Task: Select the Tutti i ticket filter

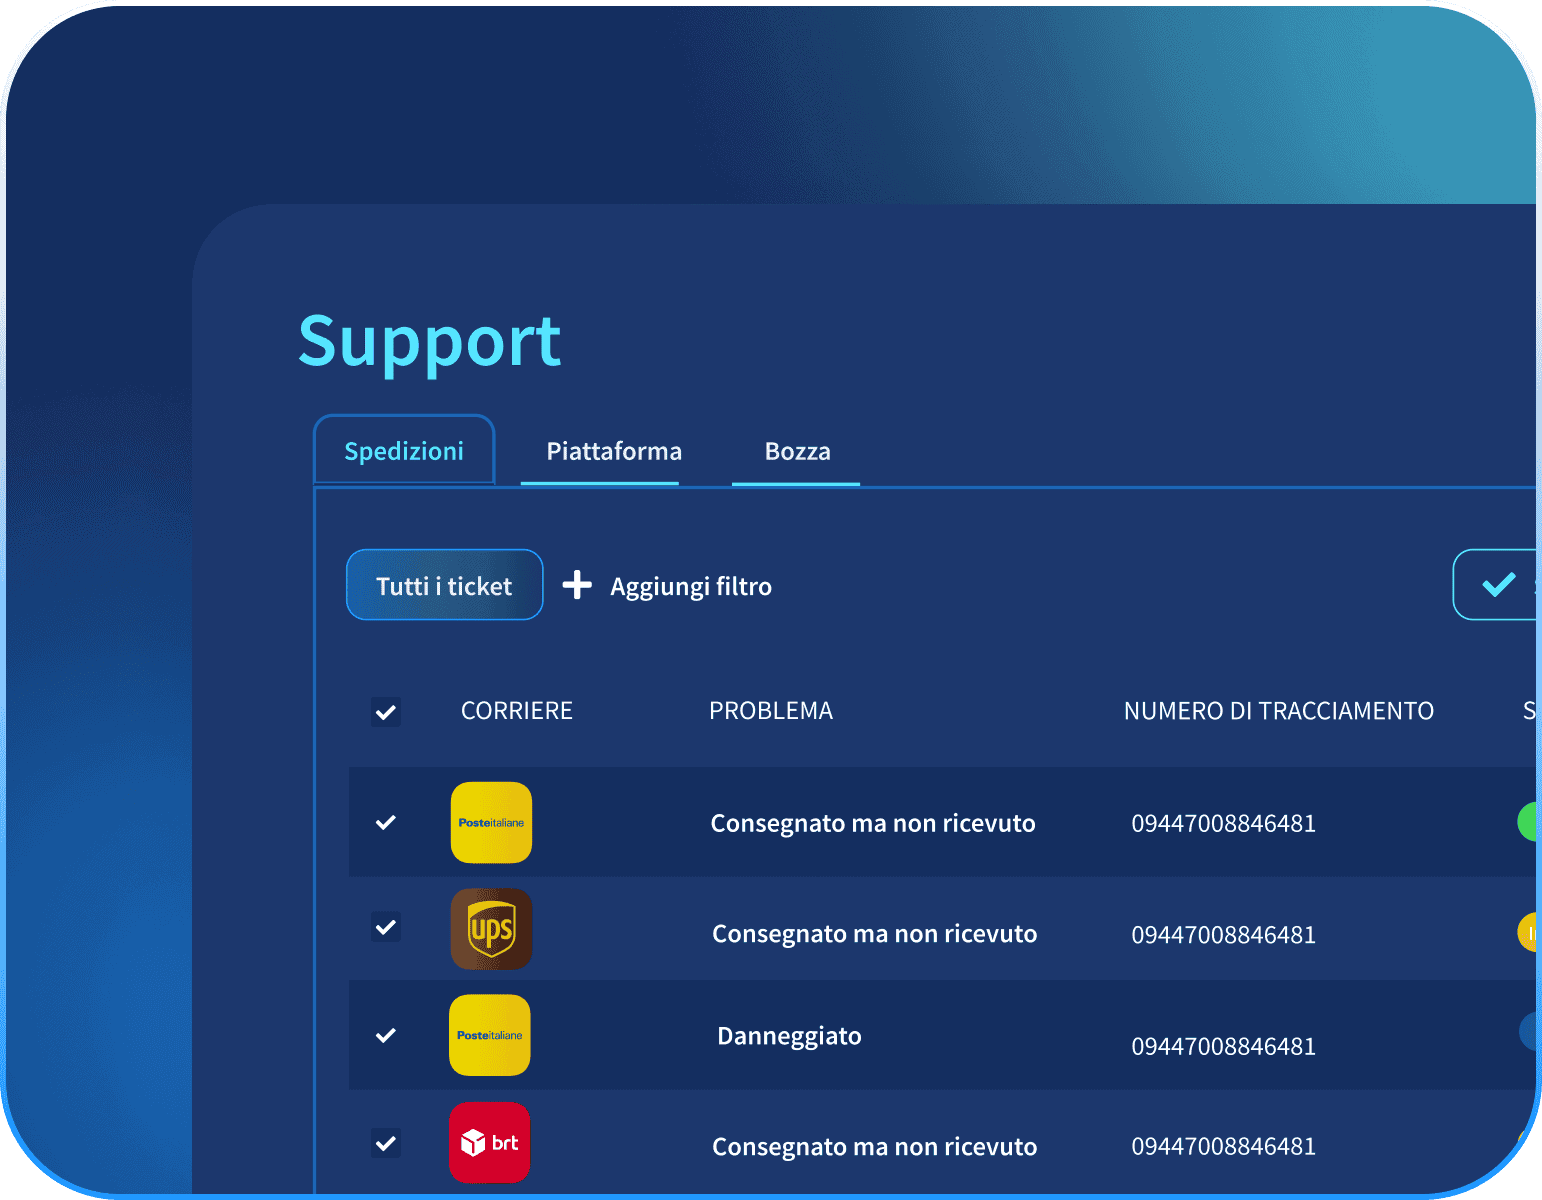Action: [x=444, y=585]
